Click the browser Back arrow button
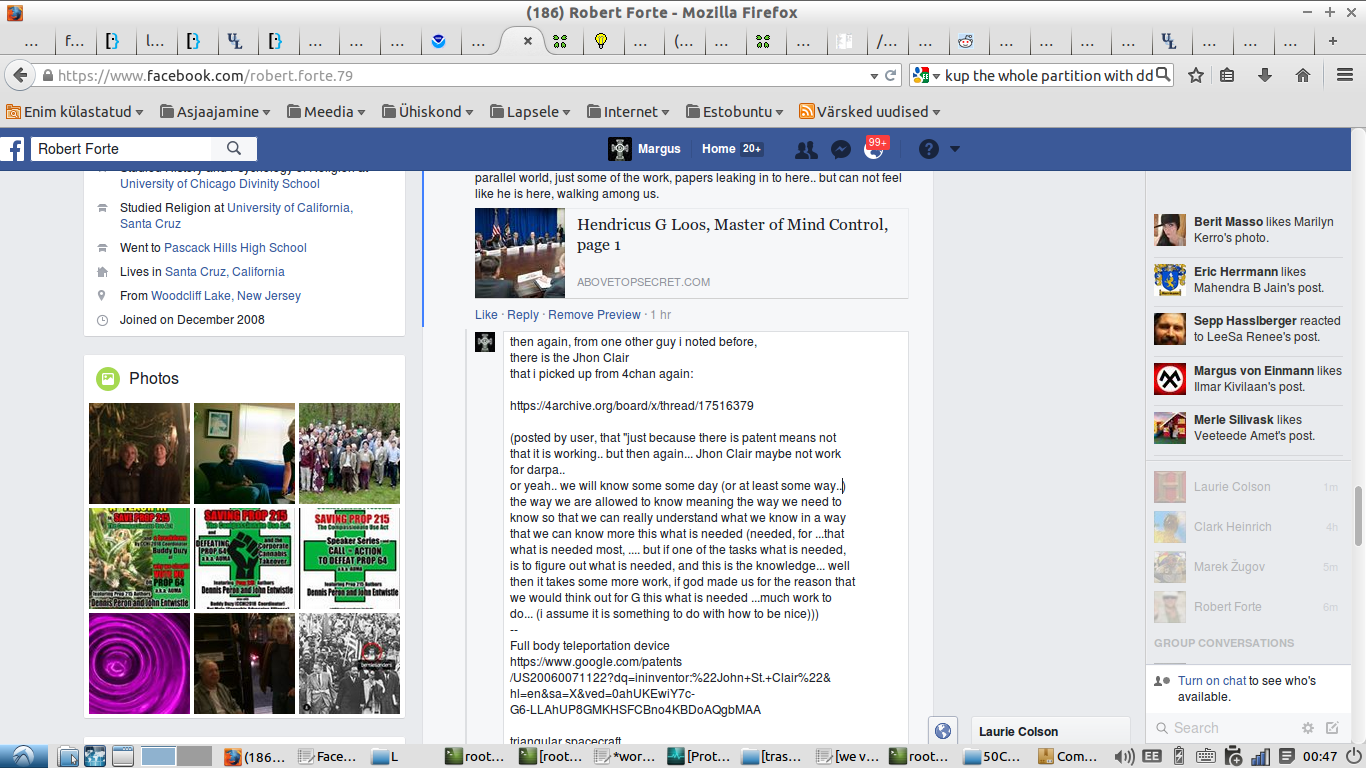1366x768 pixels. (19, 76)
